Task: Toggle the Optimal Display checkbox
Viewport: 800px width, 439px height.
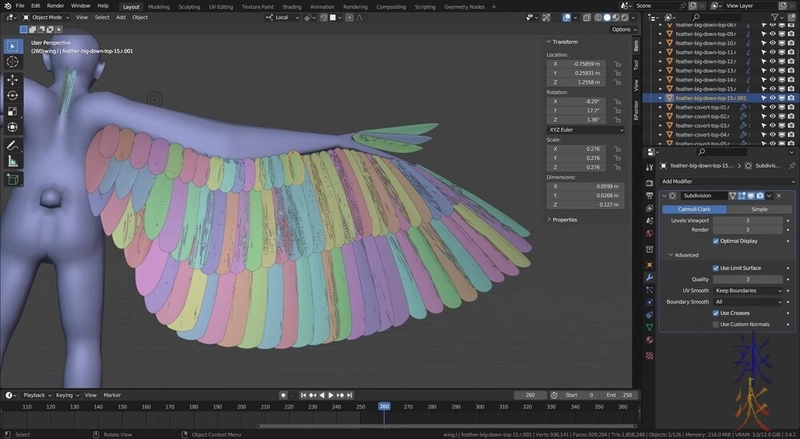Action: point(716,241)
